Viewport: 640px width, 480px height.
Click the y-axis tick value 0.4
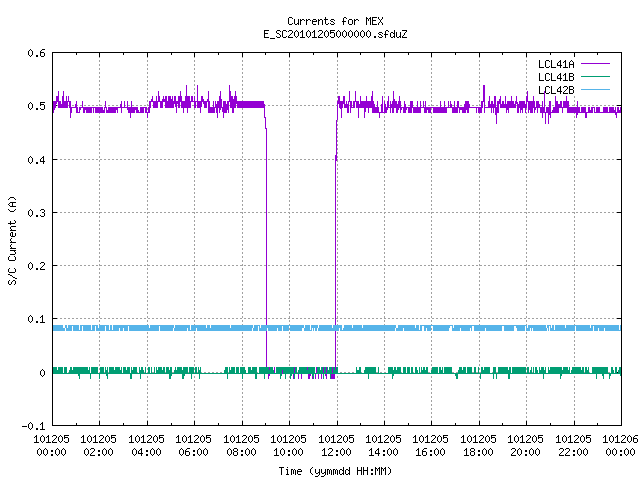[x=36, y=160]
